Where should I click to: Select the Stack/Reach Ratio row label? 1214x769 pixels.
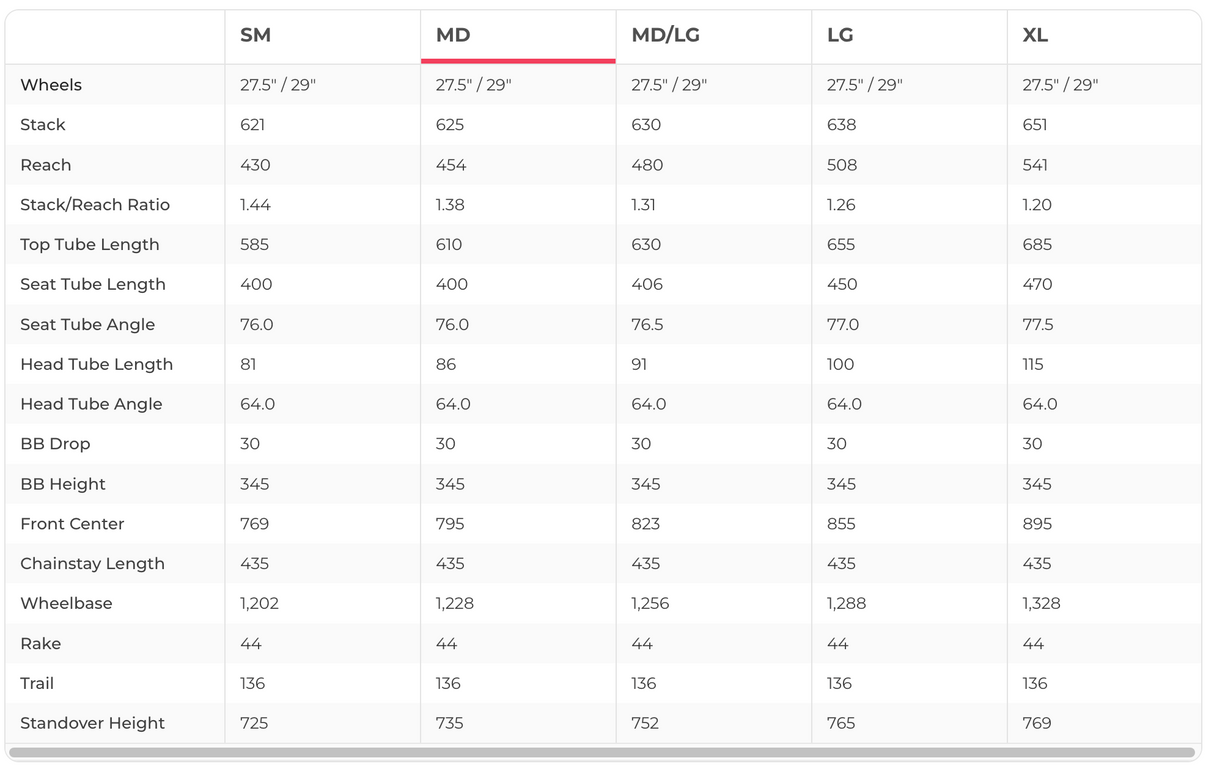(x=95, y=205)
